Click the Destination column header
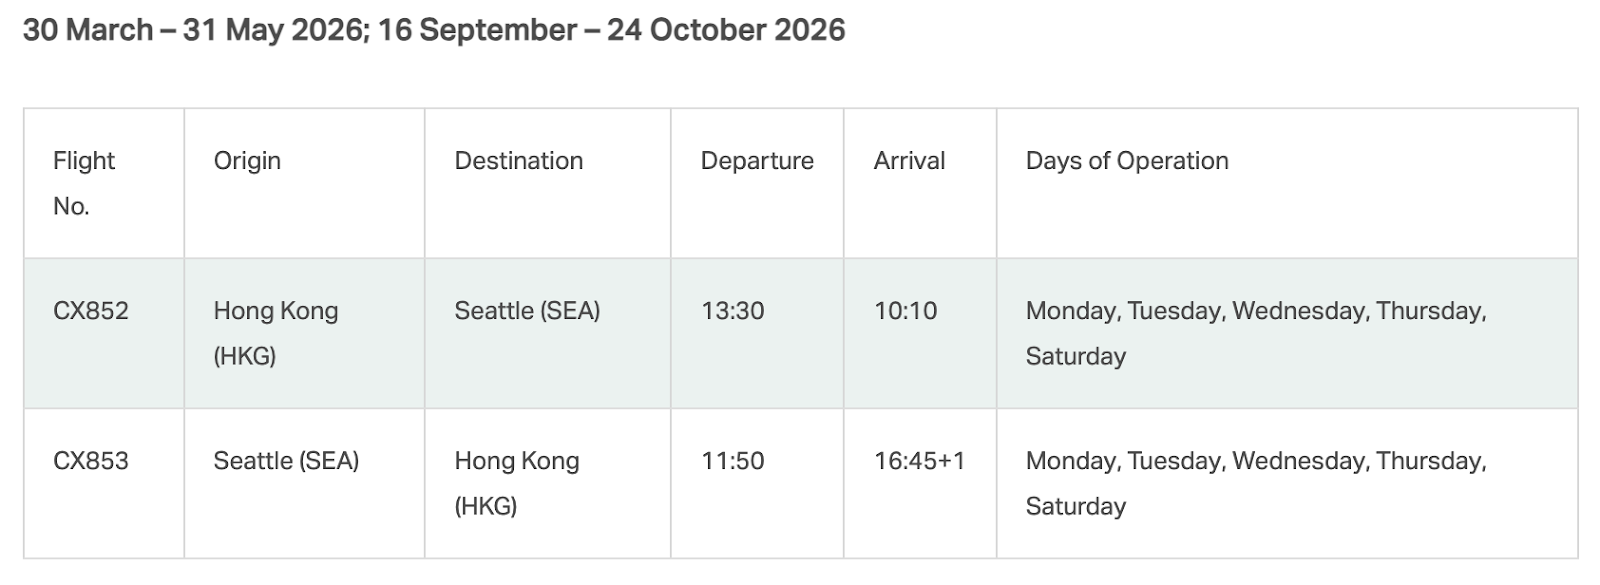1600x585 pixels. pos(518,161)
